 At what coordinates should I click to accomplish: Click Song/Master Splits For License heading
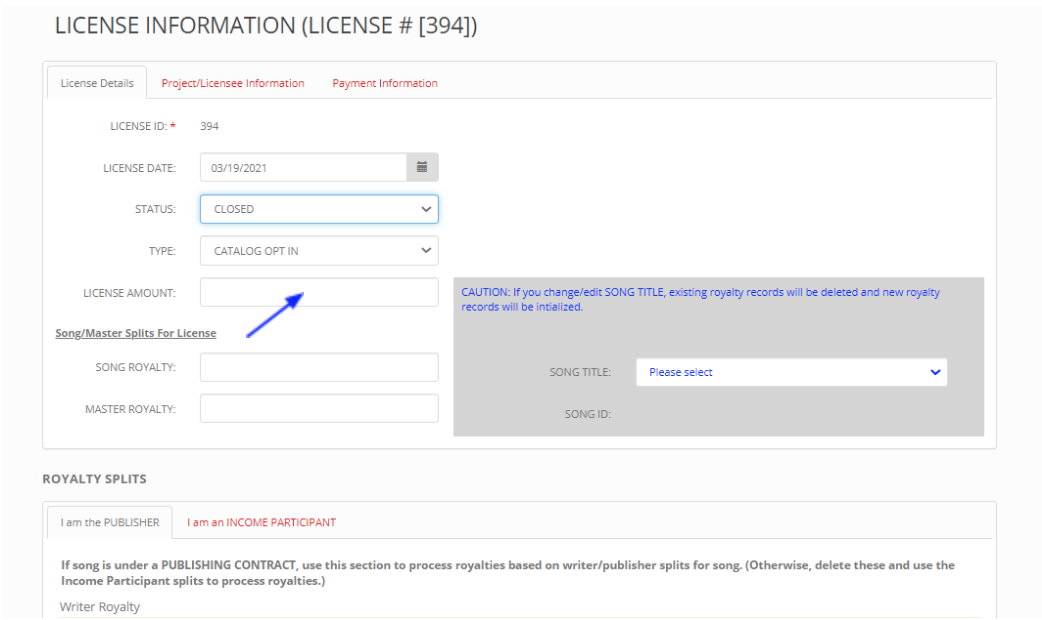tap(136, 333)
